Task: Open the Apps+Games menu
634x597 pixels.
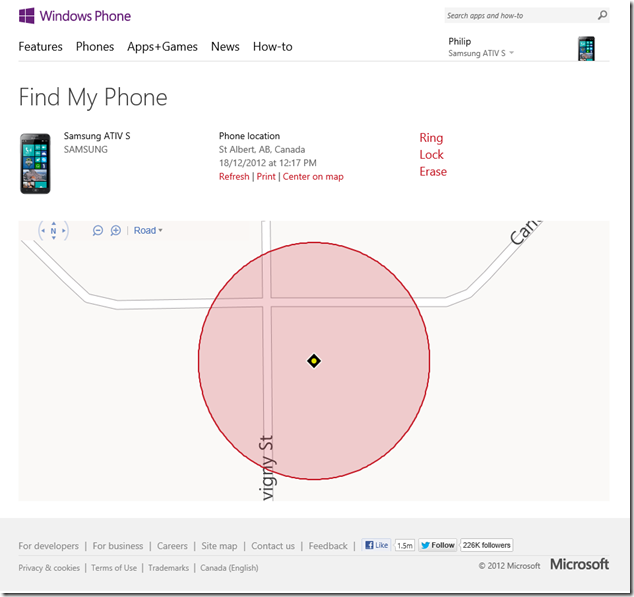Action: [162, 47]
